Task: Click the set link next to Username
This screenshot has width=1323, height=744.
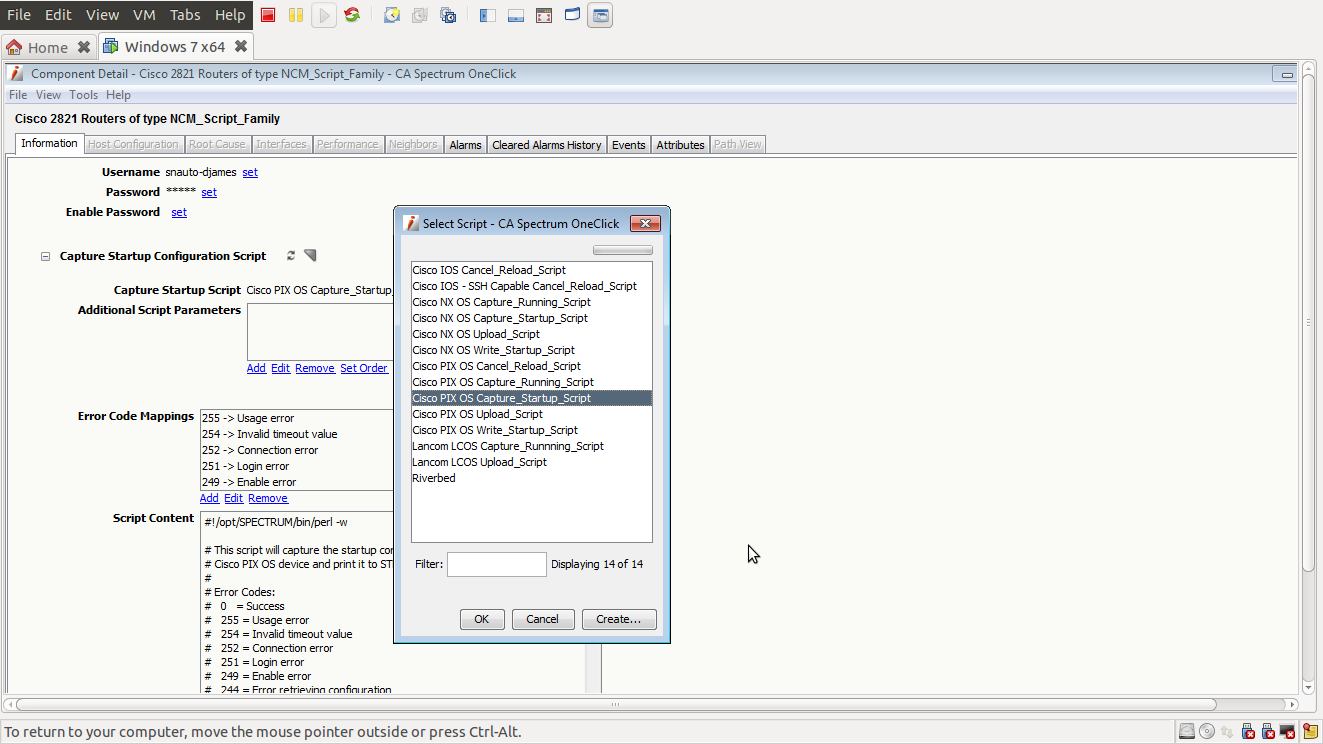Action: [x=250, y=172]
